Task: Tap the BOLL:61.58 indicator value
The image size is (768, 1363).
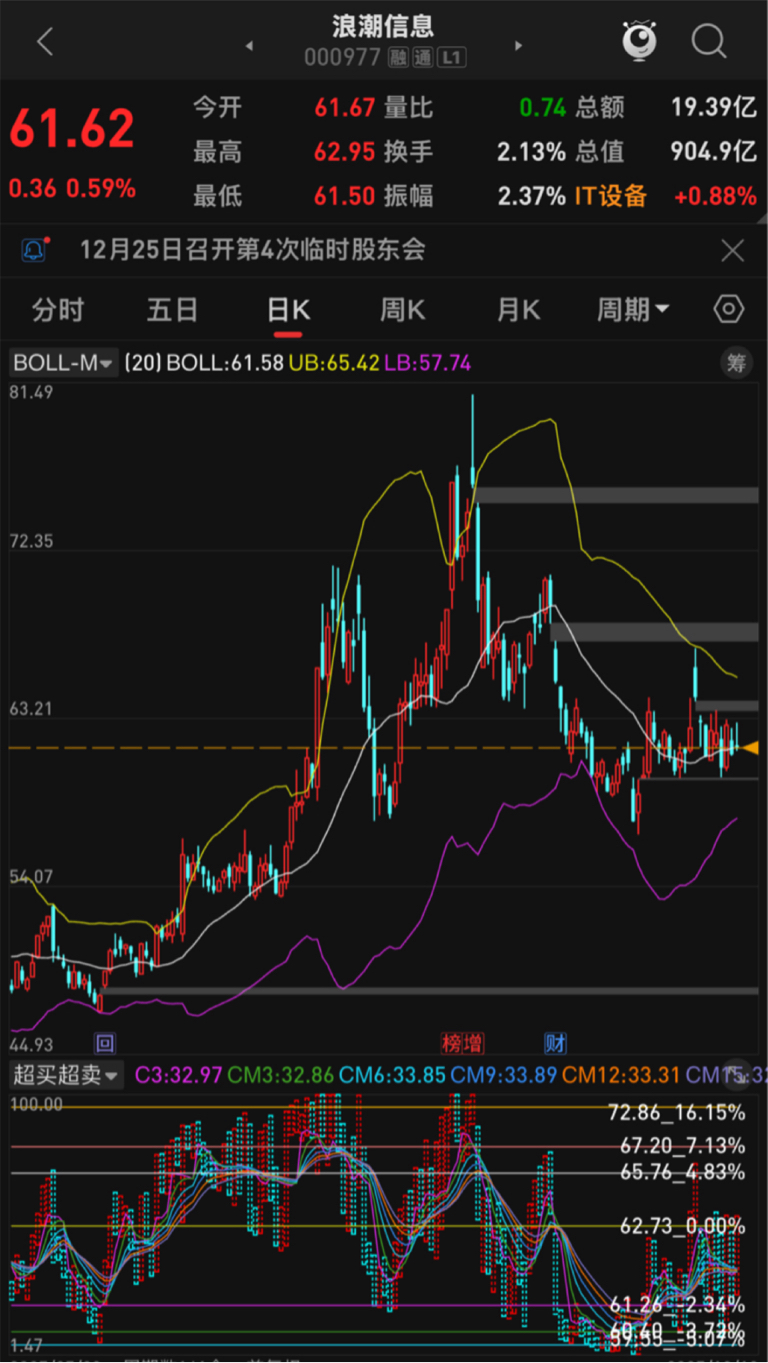Action: pos(226,363)
